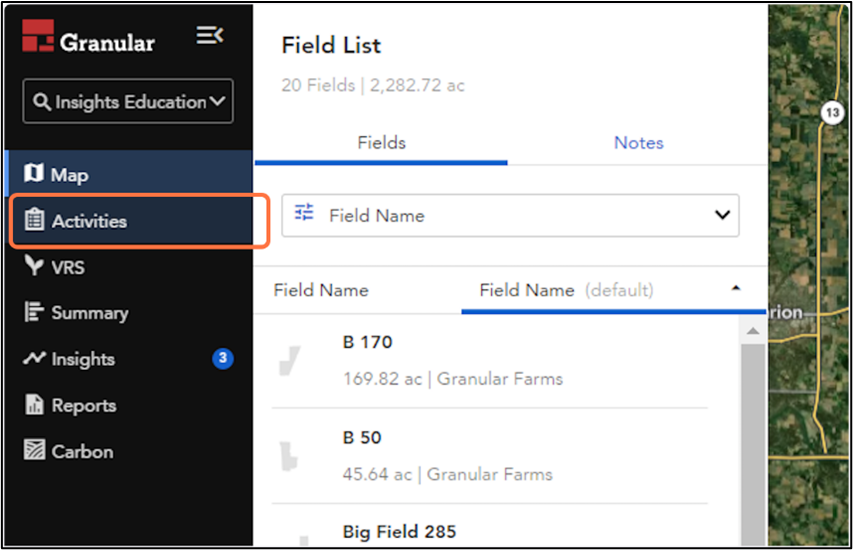This screenshot has width=853, height=550.
Task: Click route 13 marker on map
Action: [832, 113]
